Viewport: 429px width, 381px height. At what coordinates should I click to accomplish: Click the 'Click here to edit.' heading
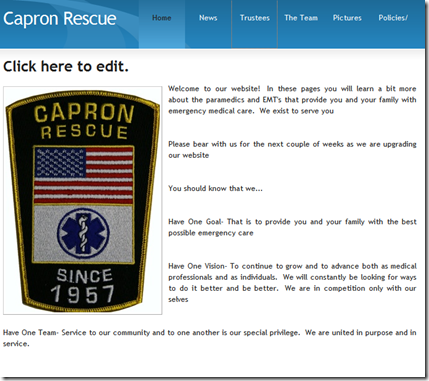[x=66, y=66]
